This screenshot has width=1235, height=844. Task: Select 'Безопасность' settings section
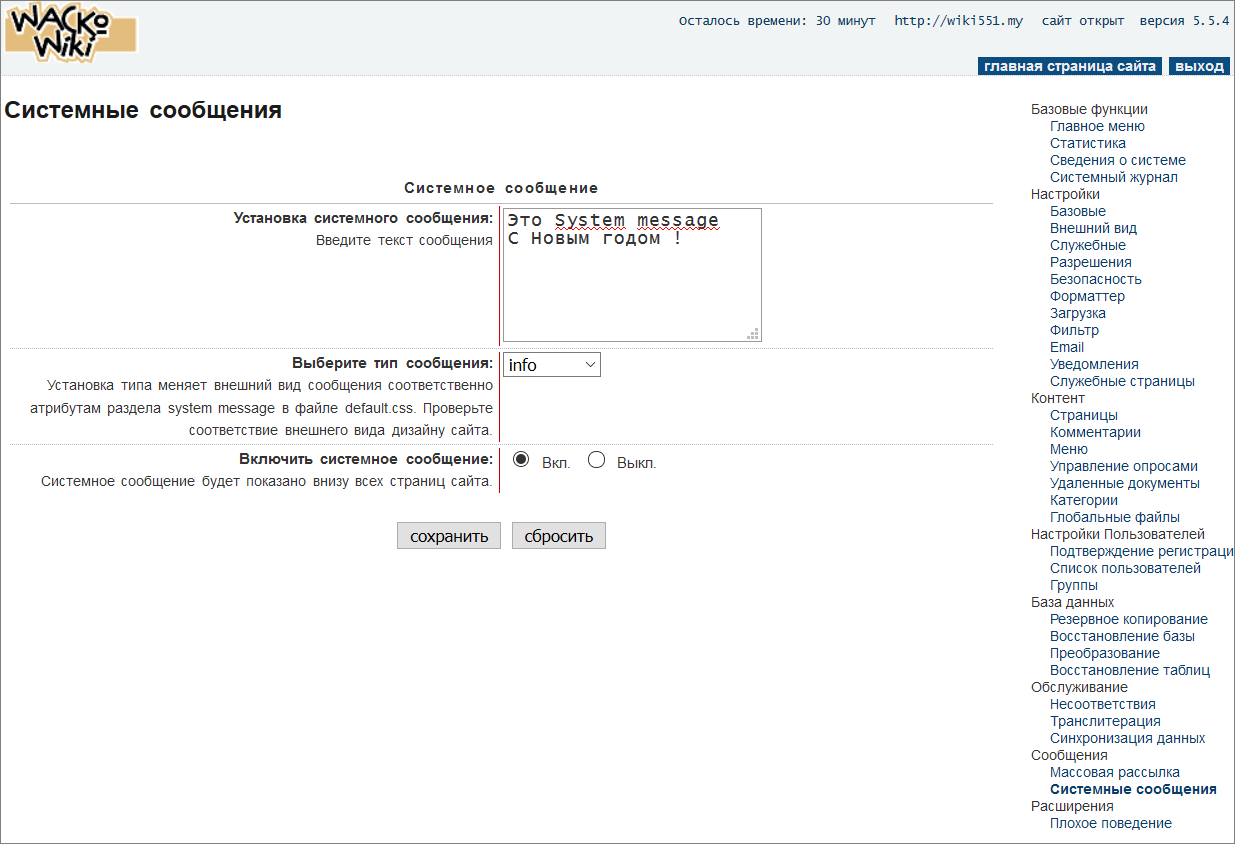coord(1095,279)
